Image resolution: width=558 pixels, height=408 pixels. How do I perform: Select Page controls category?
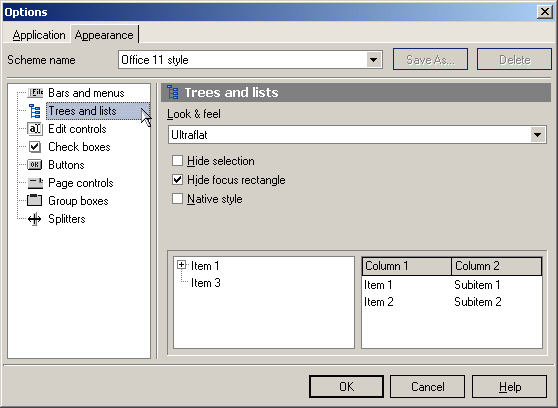(x=81, y=183)
